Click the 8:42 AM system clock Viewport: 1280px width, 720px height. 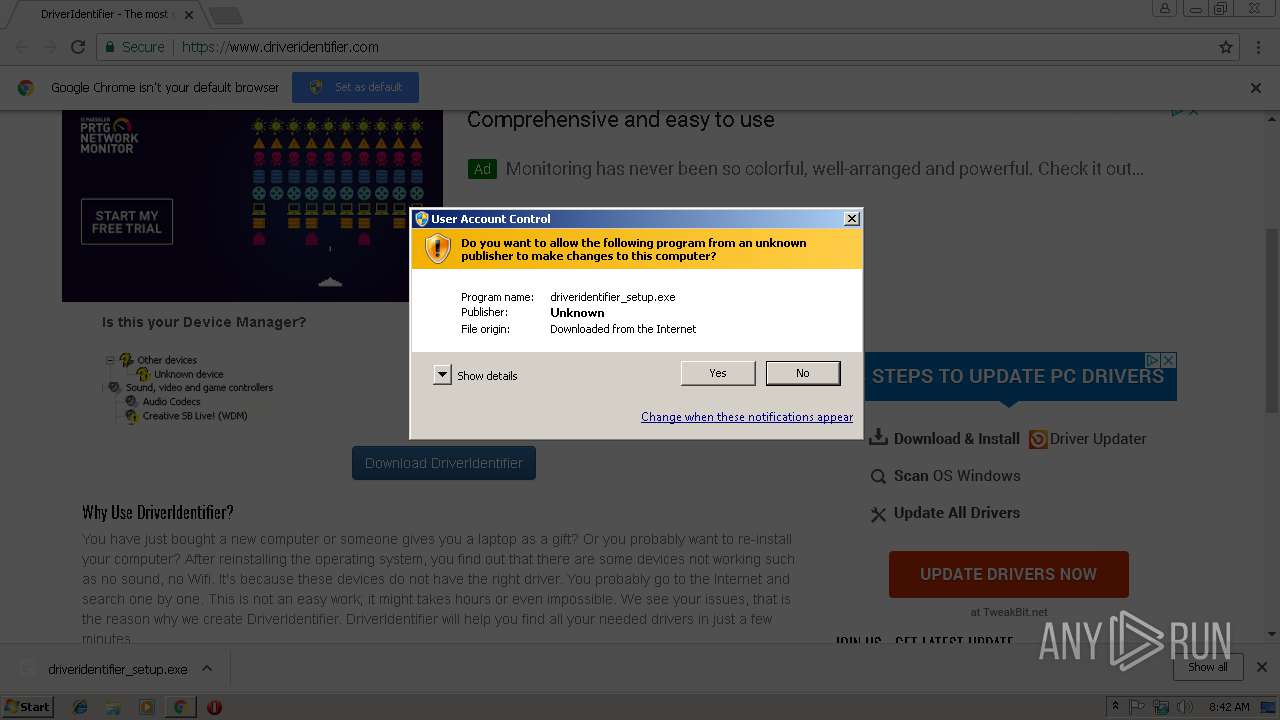click(x=1229, y=706)
